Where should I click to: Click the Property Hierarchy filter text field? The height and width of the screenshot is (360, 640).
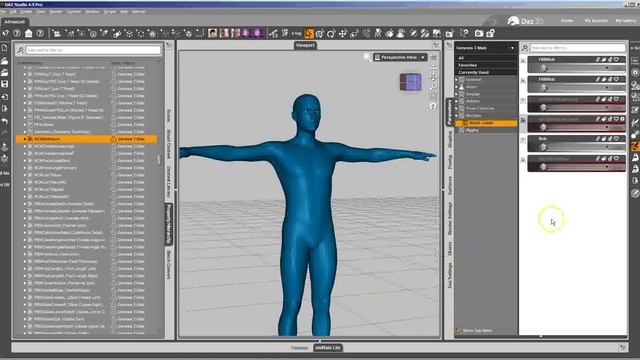(x=93, y=50)
